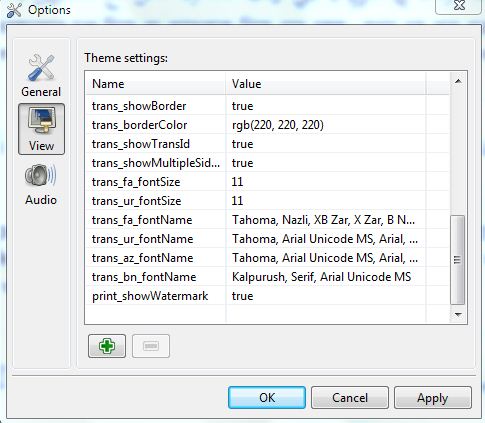
Task: Click the Value column header
Action: point(326,84)
